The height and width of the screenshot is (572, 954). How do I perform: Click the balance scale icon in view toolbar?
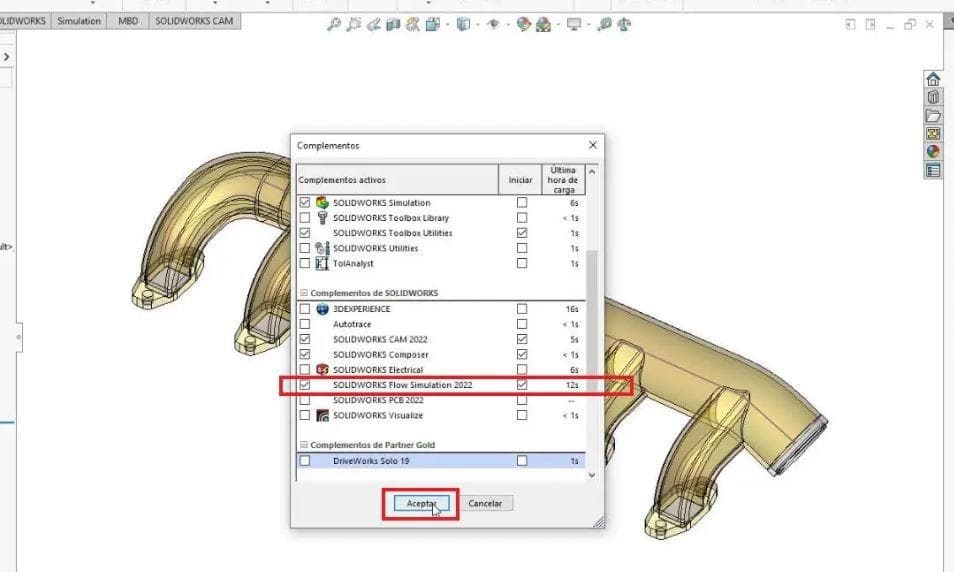click(624, 24)
